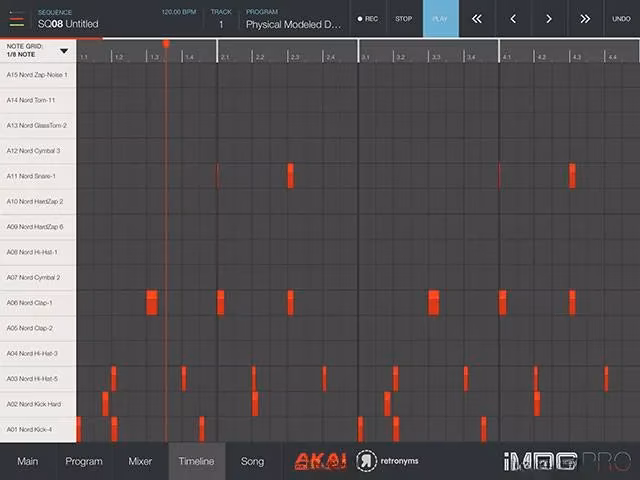The height and width of the screenshot is (480, 640).
Task: Open the TRACK 1 selector
Action: pos(221,19)
